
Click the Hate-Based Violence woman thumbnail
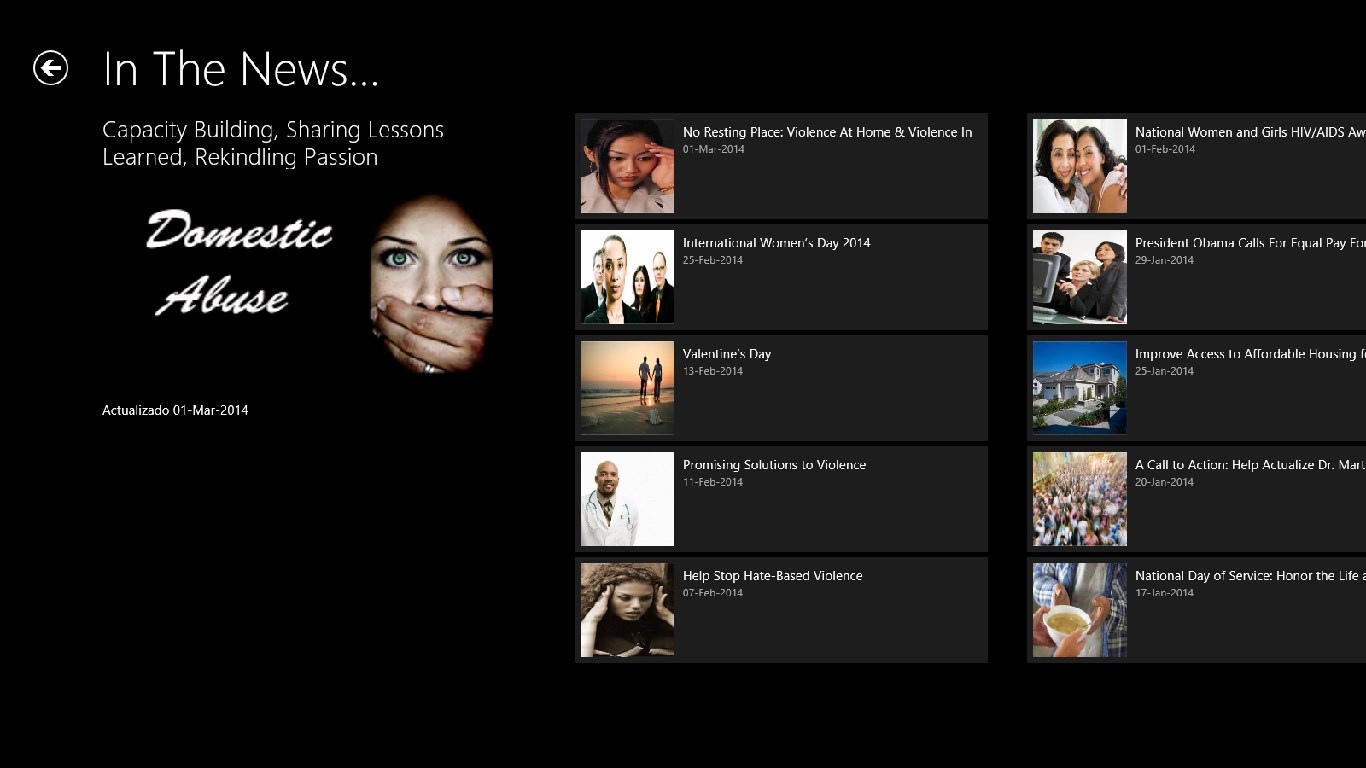point(627,610)
